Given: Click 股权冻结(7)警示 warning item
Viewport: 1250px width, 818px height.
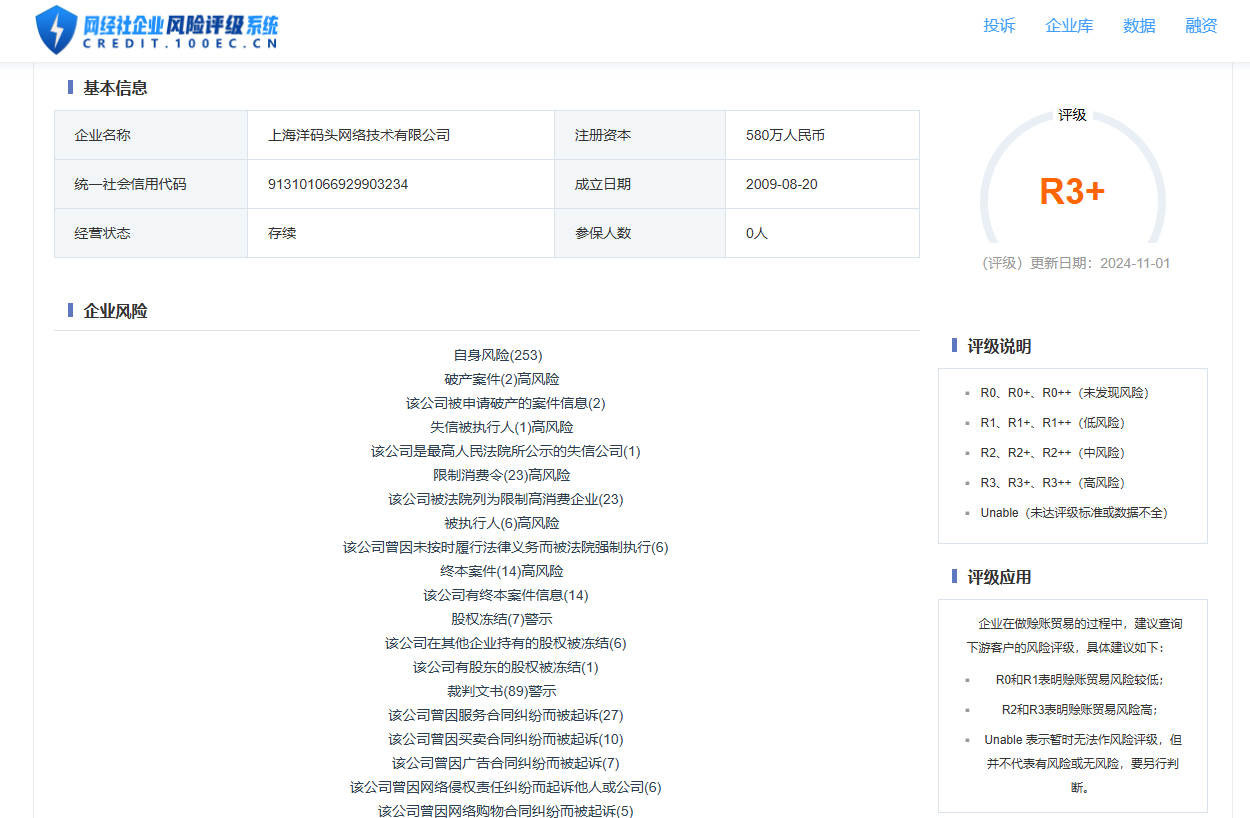Looking at the screenshot, I should pyautogui.click(x=501, y=619).
